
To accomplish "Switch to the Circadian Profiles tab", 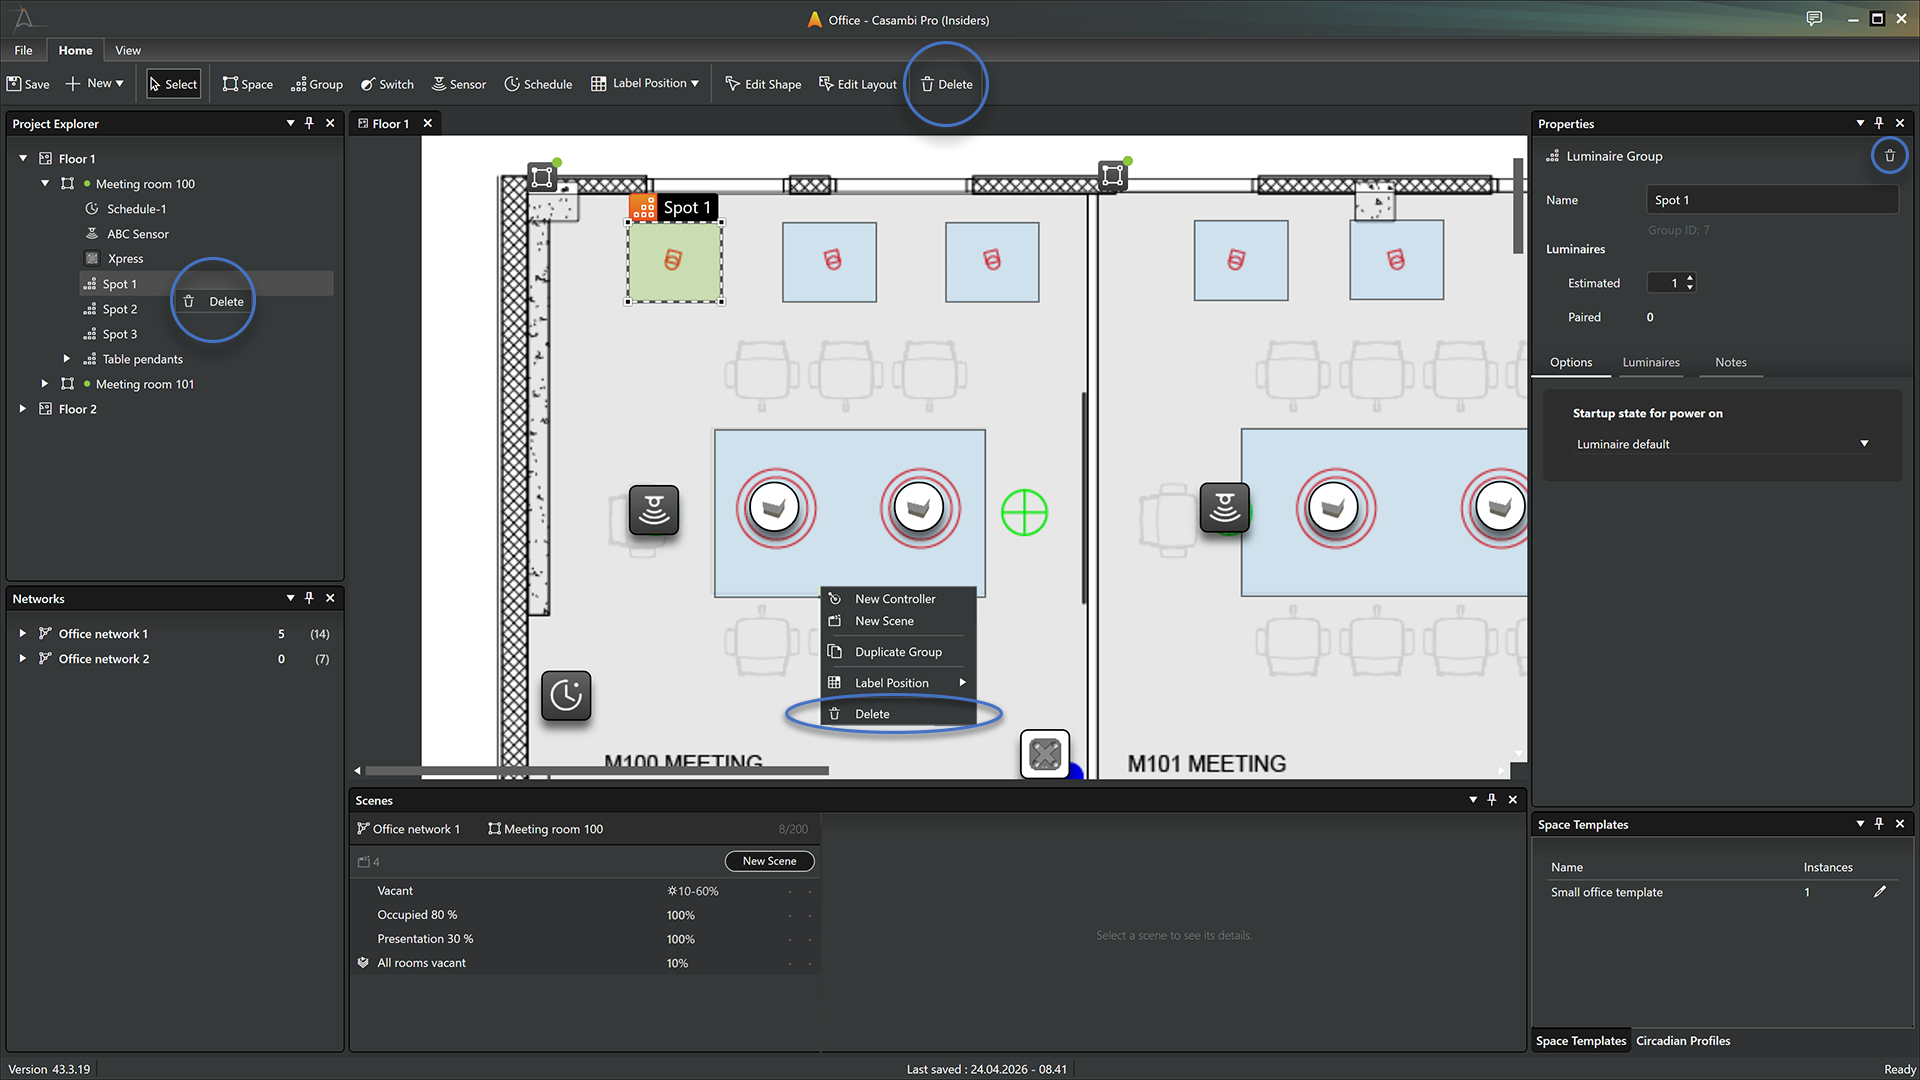I will [x=1683, y=1041].
